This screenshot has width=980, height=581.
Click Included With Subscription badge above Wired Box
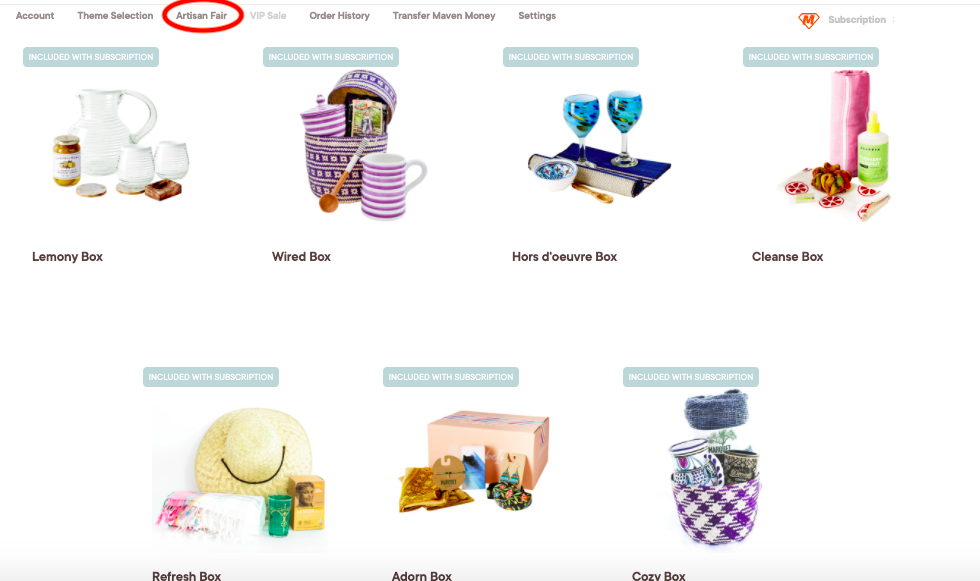(x=331, y=57)
